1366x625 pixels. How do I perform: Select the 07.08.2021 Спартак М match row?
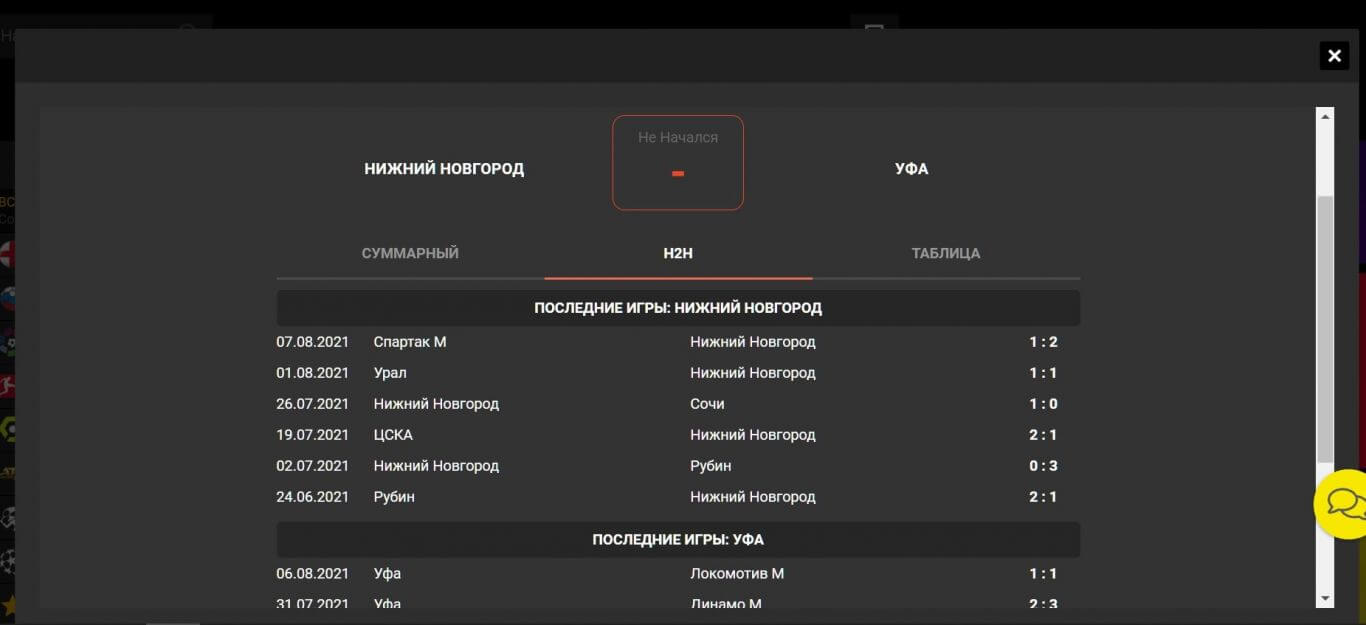[x=678, y=342]
